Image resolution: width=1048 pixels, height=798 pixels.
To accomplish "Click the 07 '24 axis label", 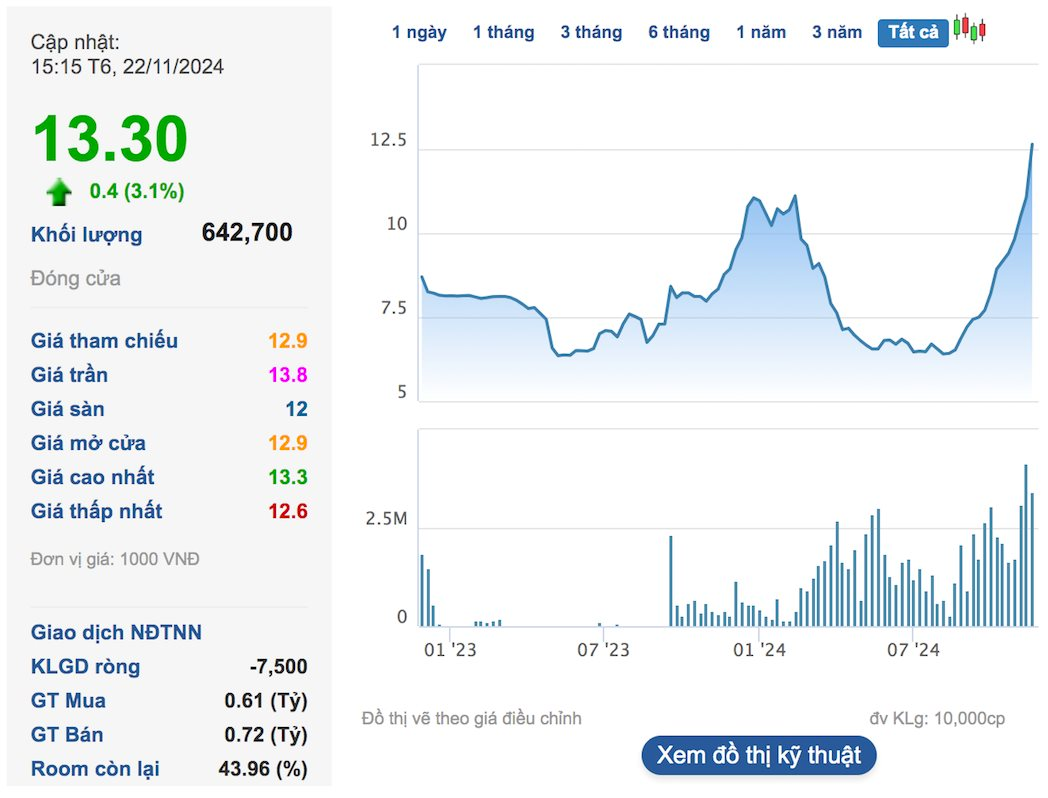I will 913,650.
